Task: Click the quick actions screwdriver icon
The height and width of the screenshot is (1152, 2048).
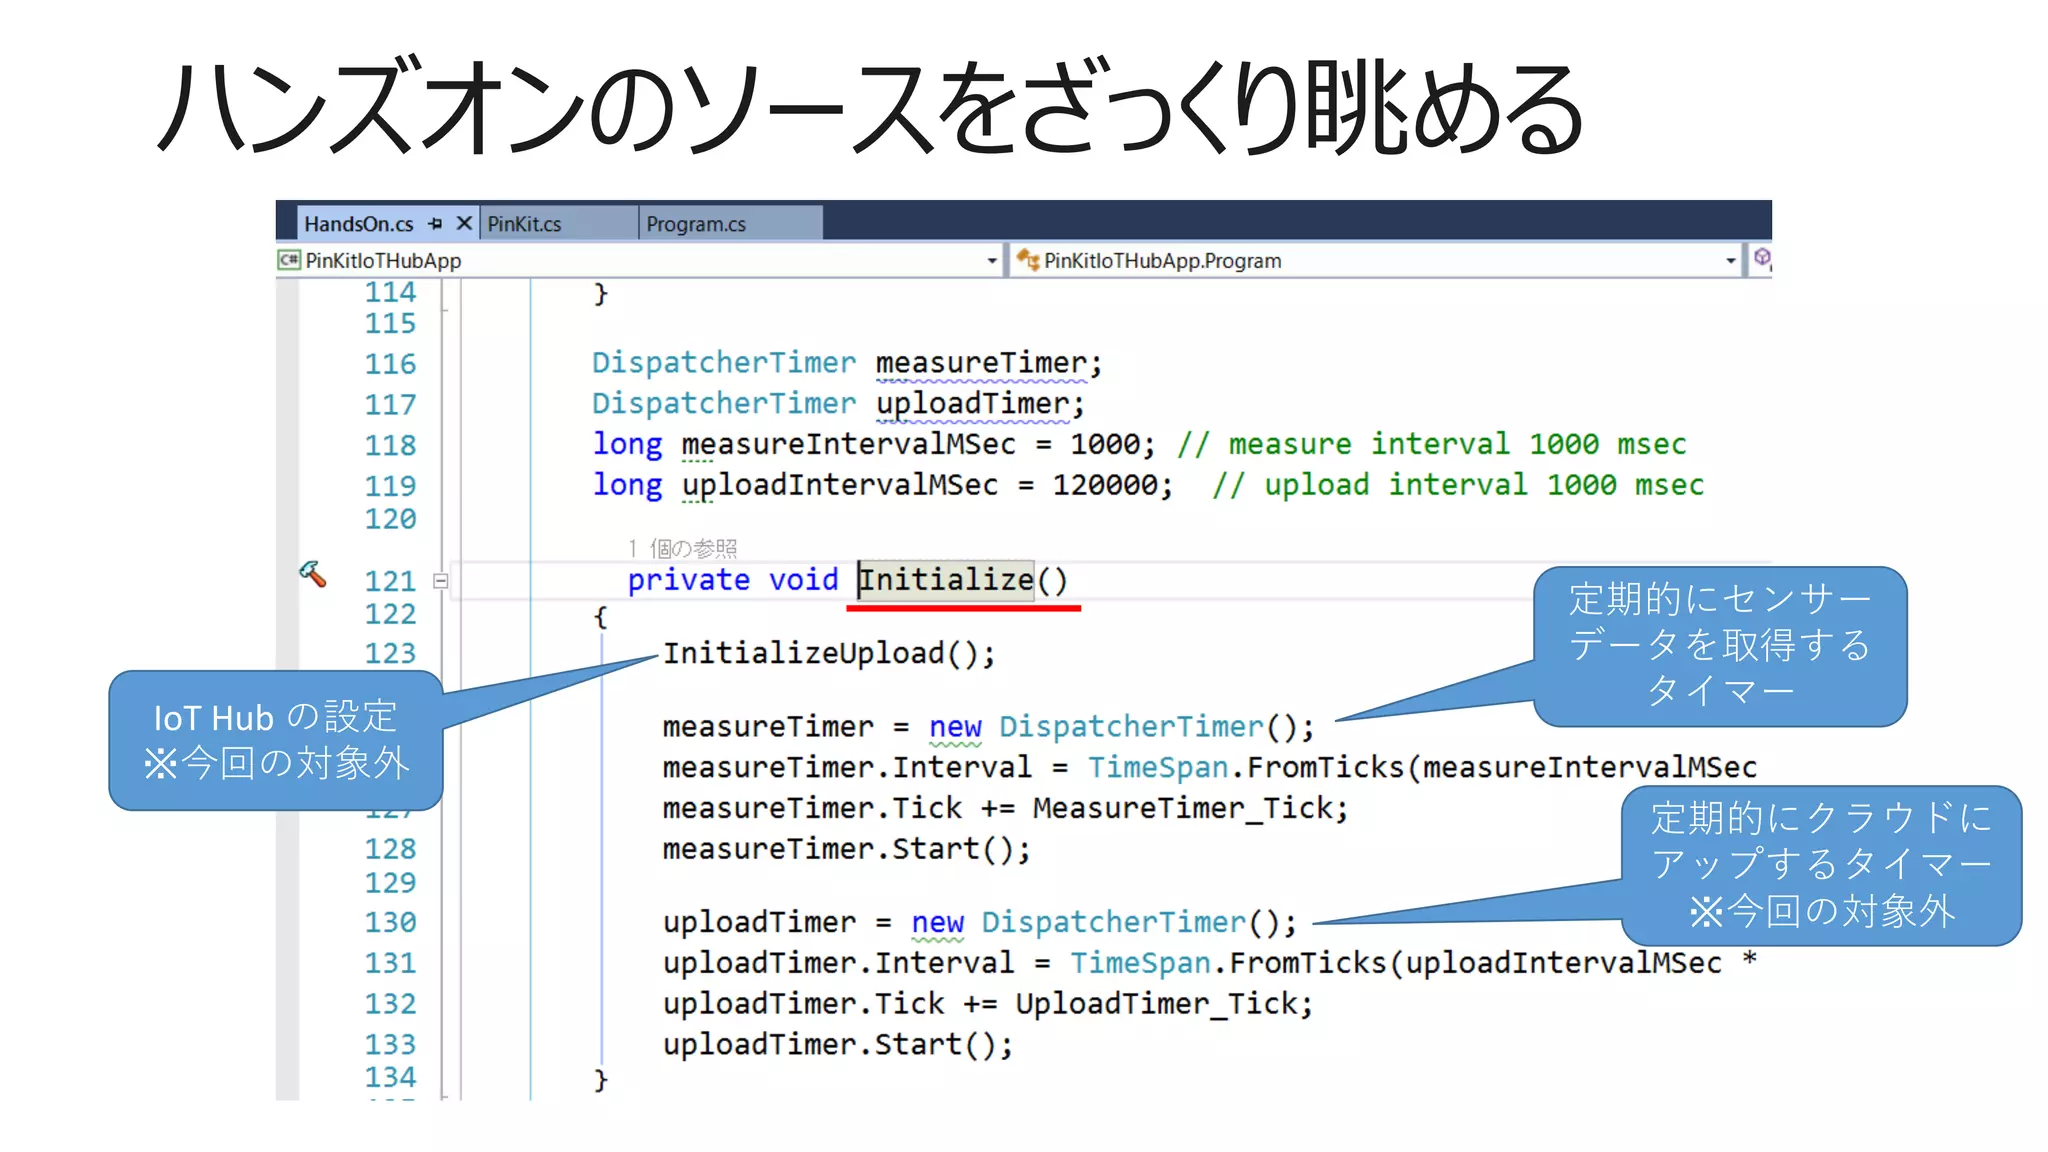Action: 312,573
